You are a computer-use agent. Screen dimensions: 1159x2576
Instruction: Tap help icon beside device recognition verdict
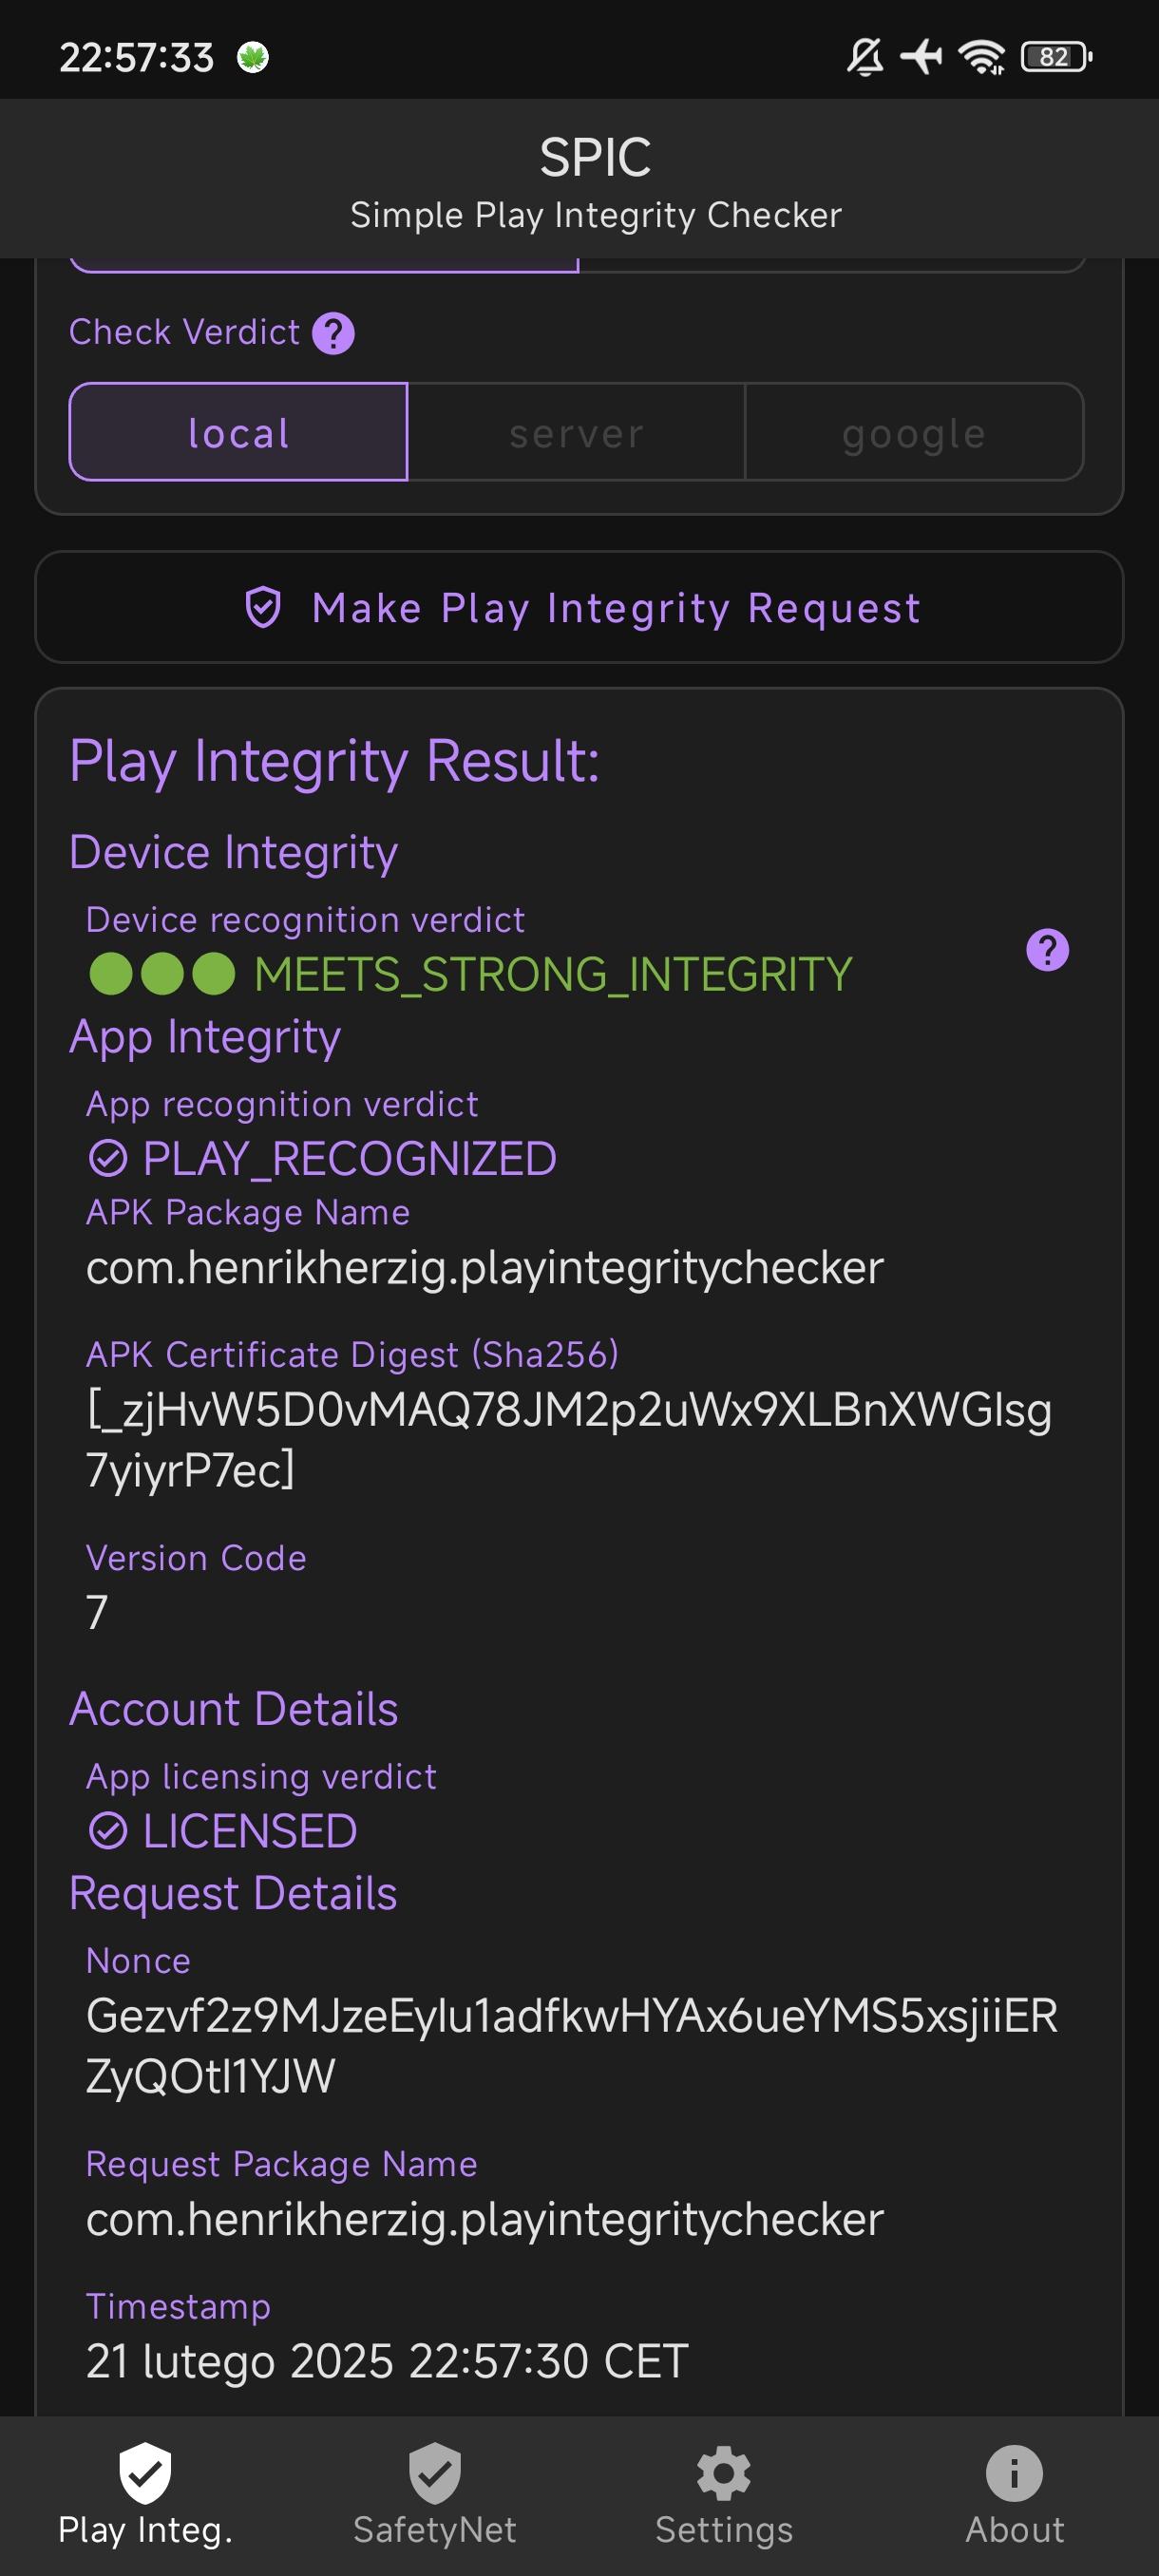point(1047,950)
